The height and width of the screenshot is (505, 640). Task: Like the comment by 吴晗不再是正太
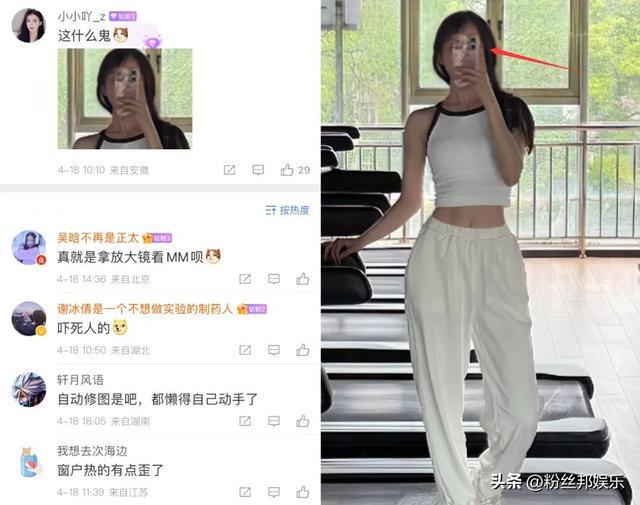[x=302, y=279]
